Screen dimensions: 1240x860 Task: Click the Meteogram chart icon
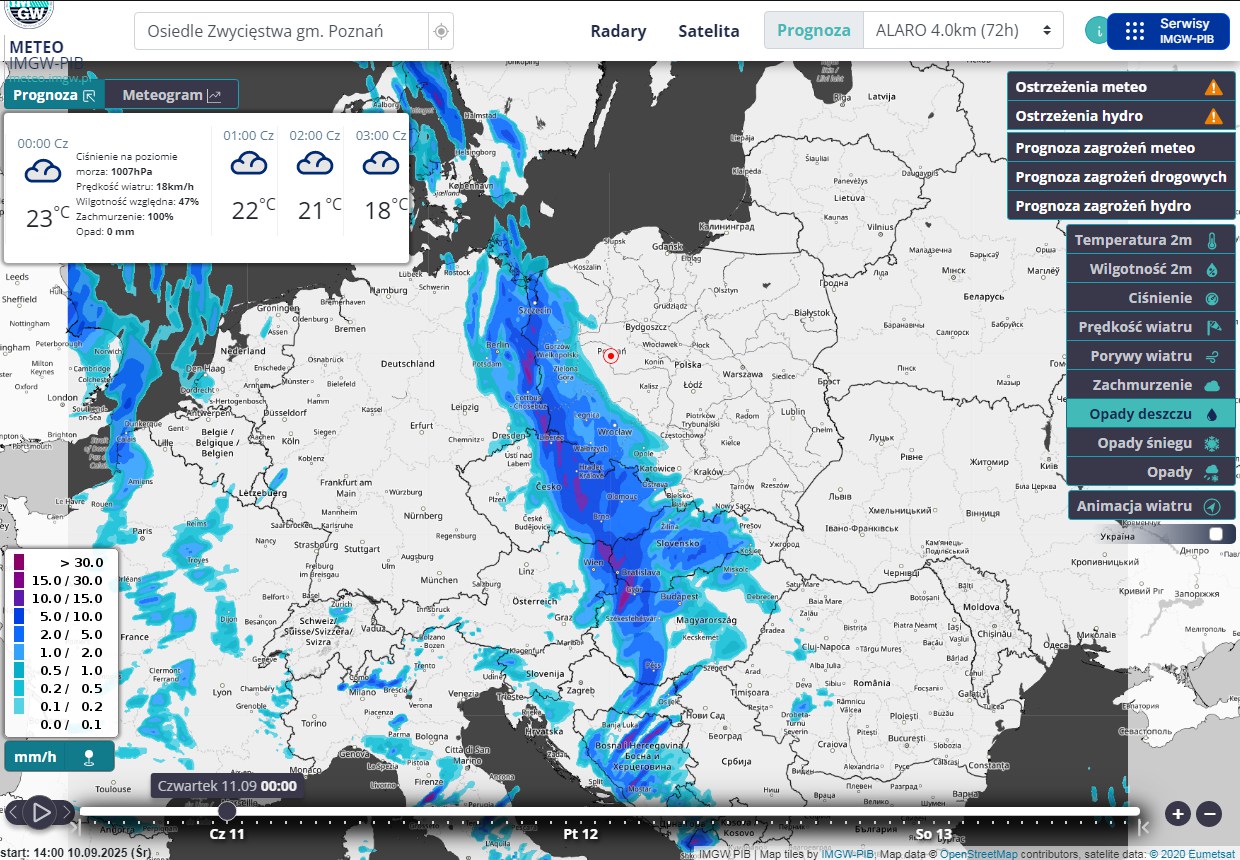(x=215, y=96)
